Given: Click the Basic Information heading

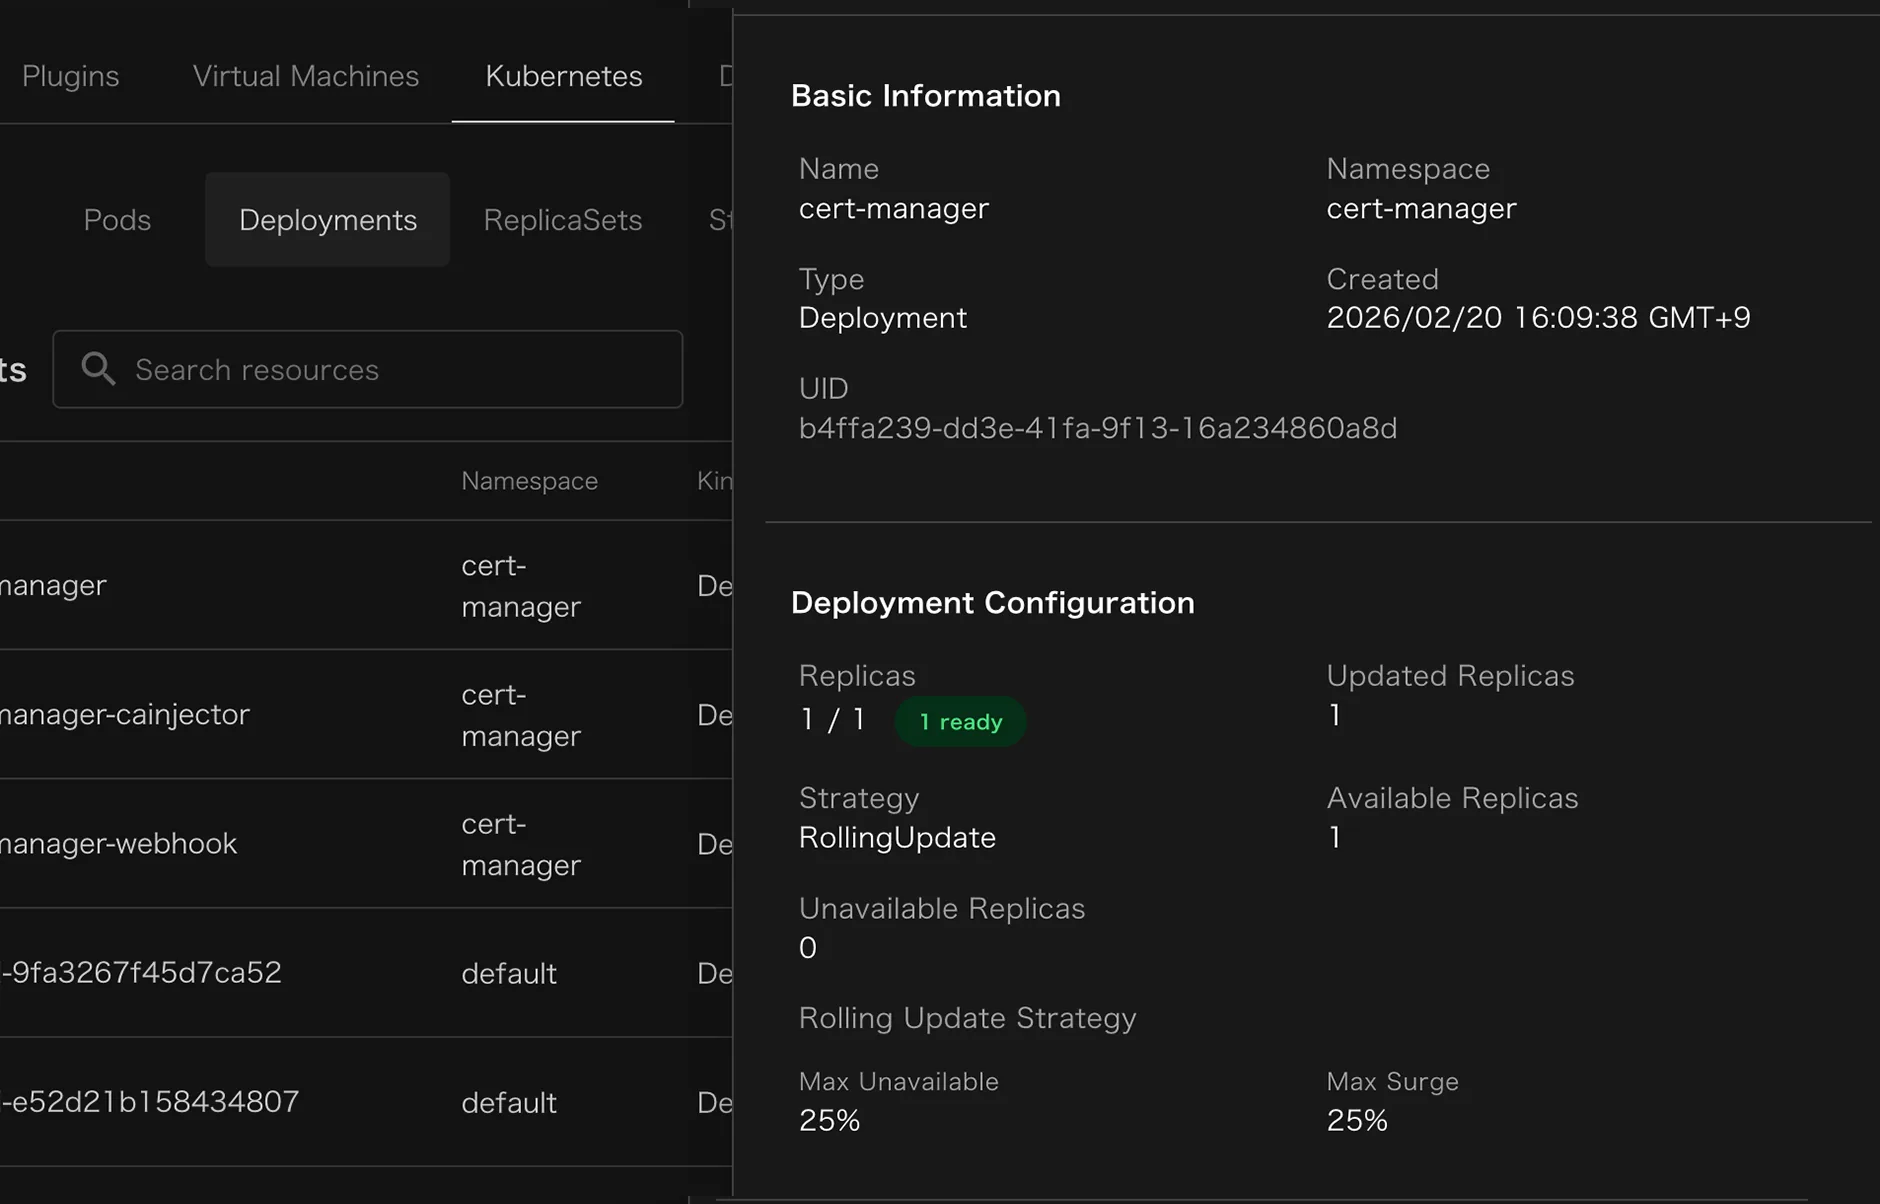Looking at the screenshot, I should [925, 96].
